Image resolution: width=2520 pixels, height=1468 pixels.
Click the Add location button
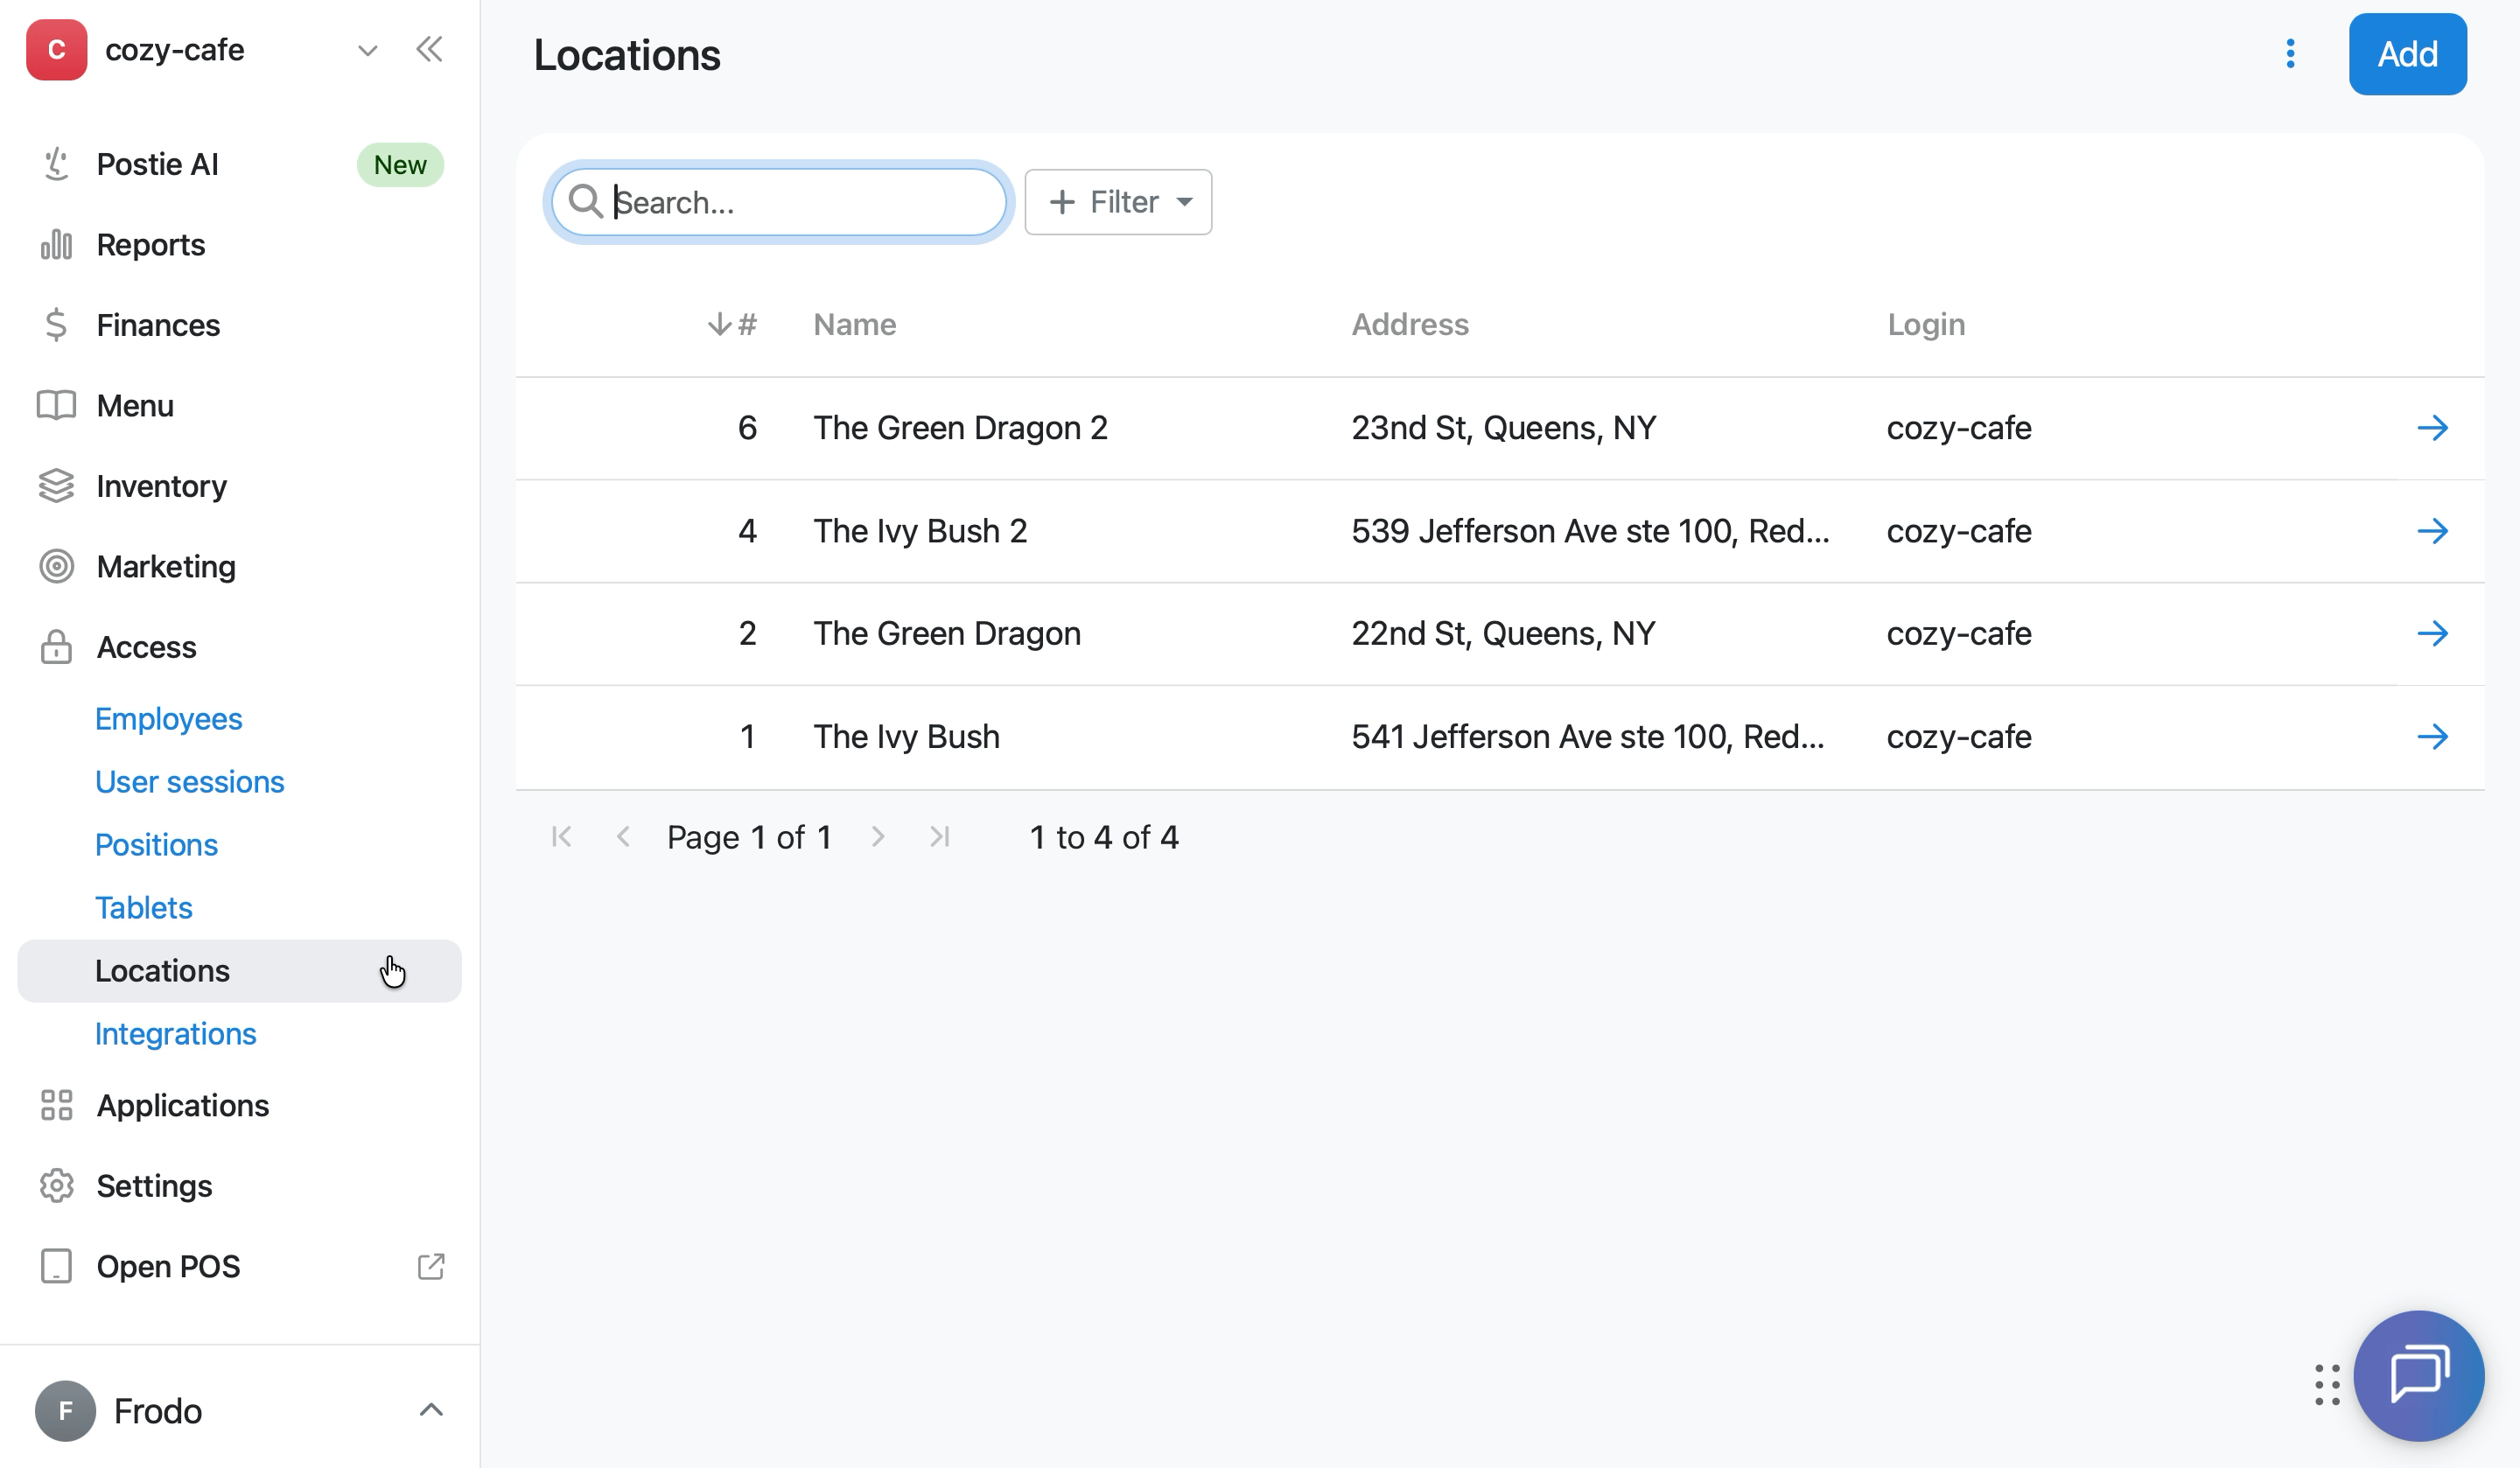(x=2408, y=54)
